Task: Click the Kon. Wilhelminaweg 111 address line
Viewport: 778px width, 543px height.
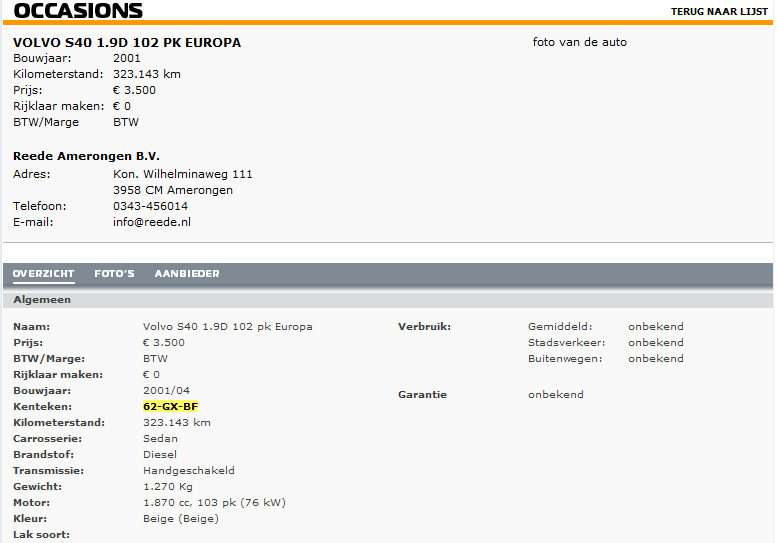Action: click(x=183, y=174)
